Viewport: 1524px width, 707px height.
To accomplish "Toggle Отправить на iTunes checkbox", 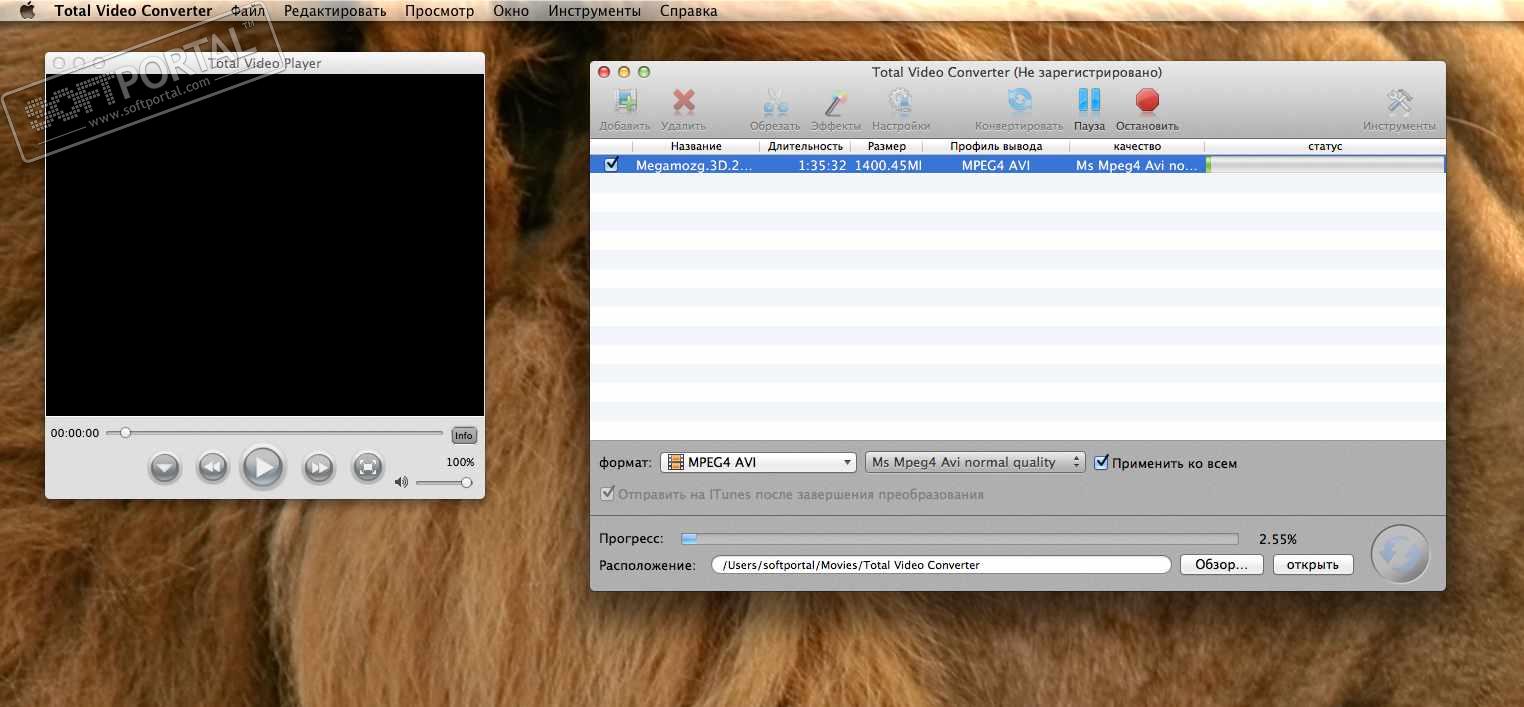I will click(606, 494).
